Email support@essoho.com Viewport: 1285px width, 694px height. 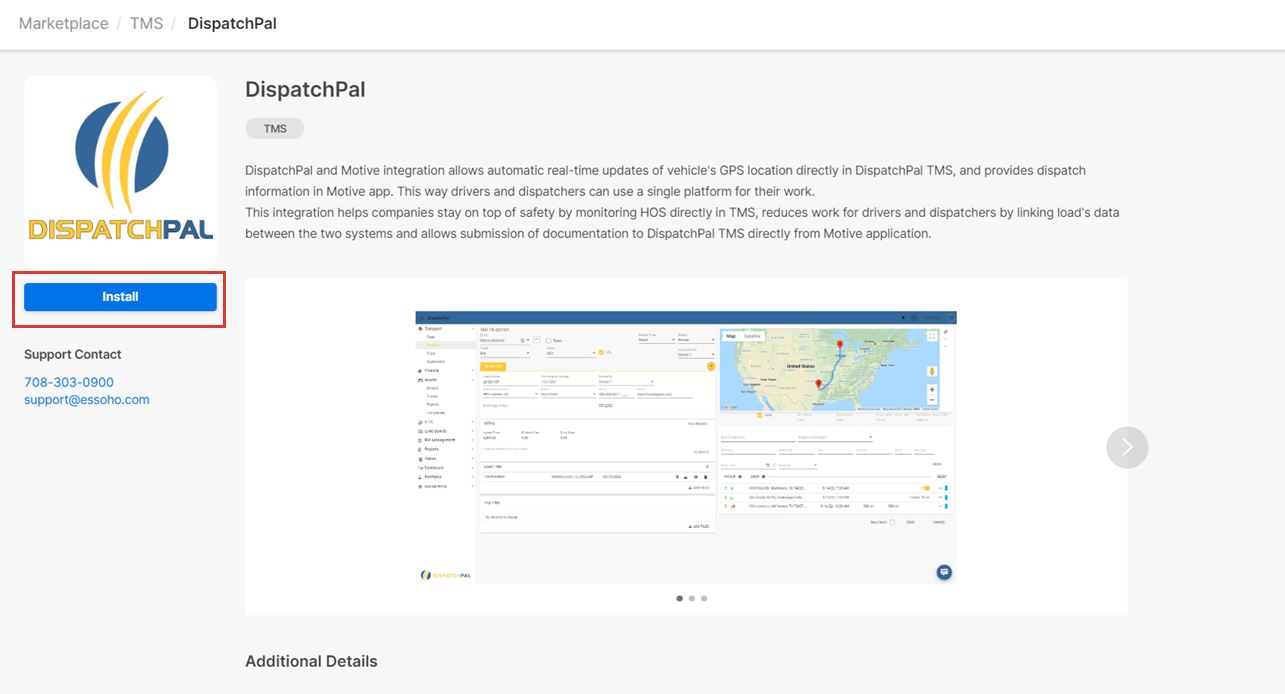coord(87,399)
